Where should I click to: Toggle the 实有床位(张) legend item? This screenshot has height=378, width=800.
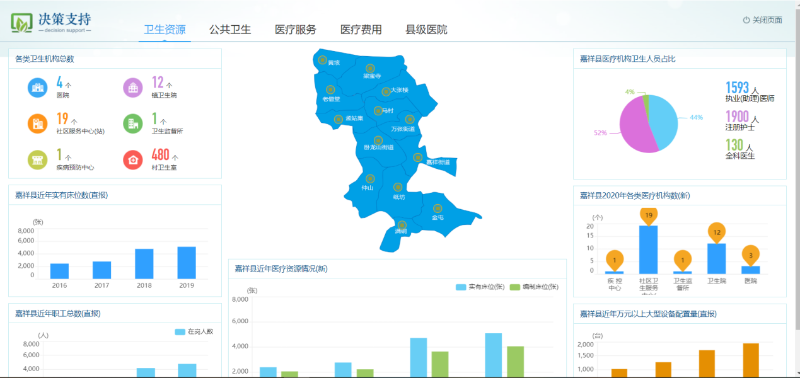coord(480,287)
